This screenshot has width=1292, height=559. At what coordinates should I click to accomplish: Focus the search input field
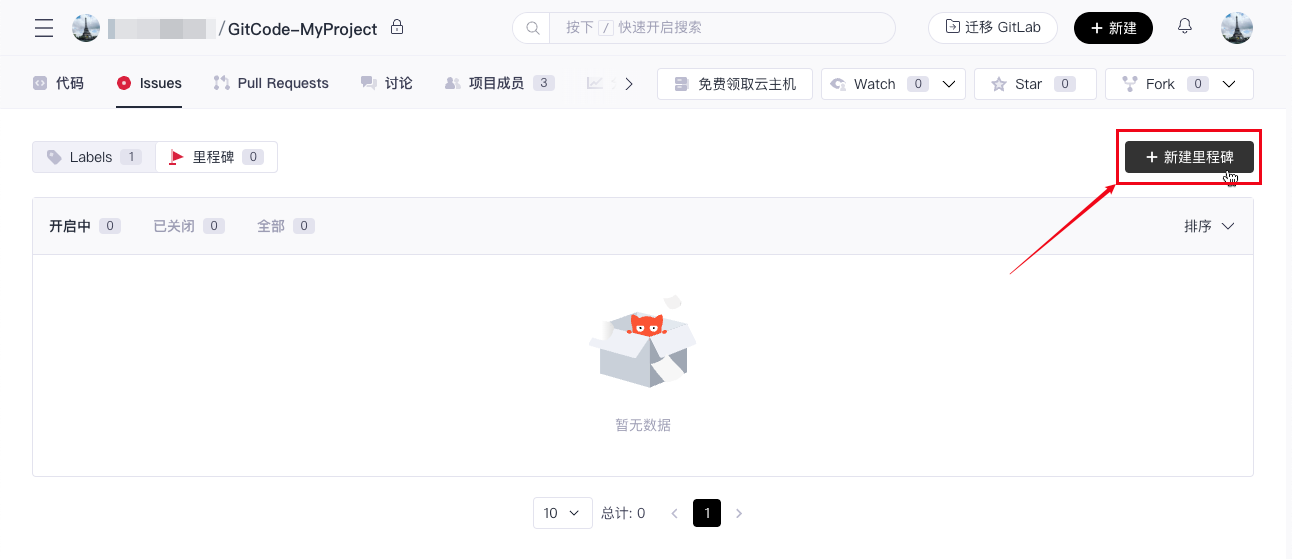tap(720, 28)
